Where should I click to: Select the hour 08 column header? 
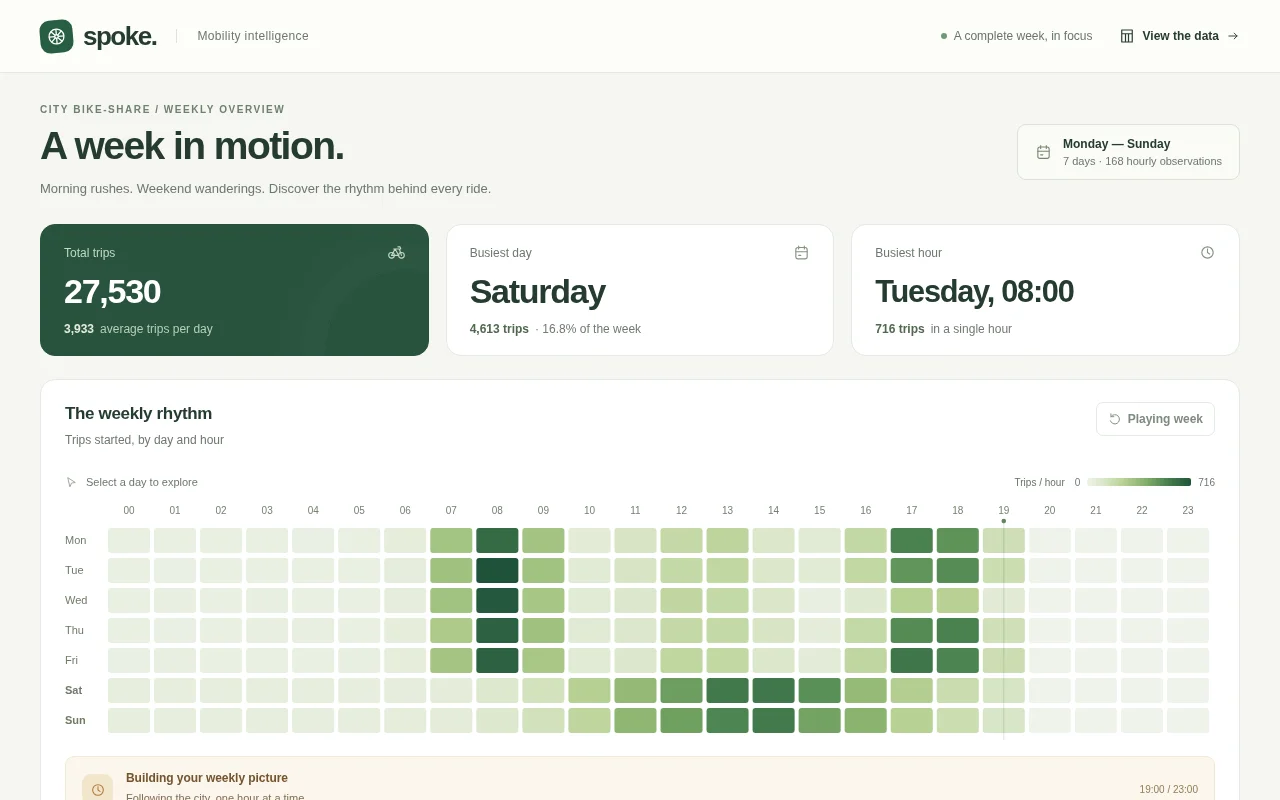pos(497,510)
